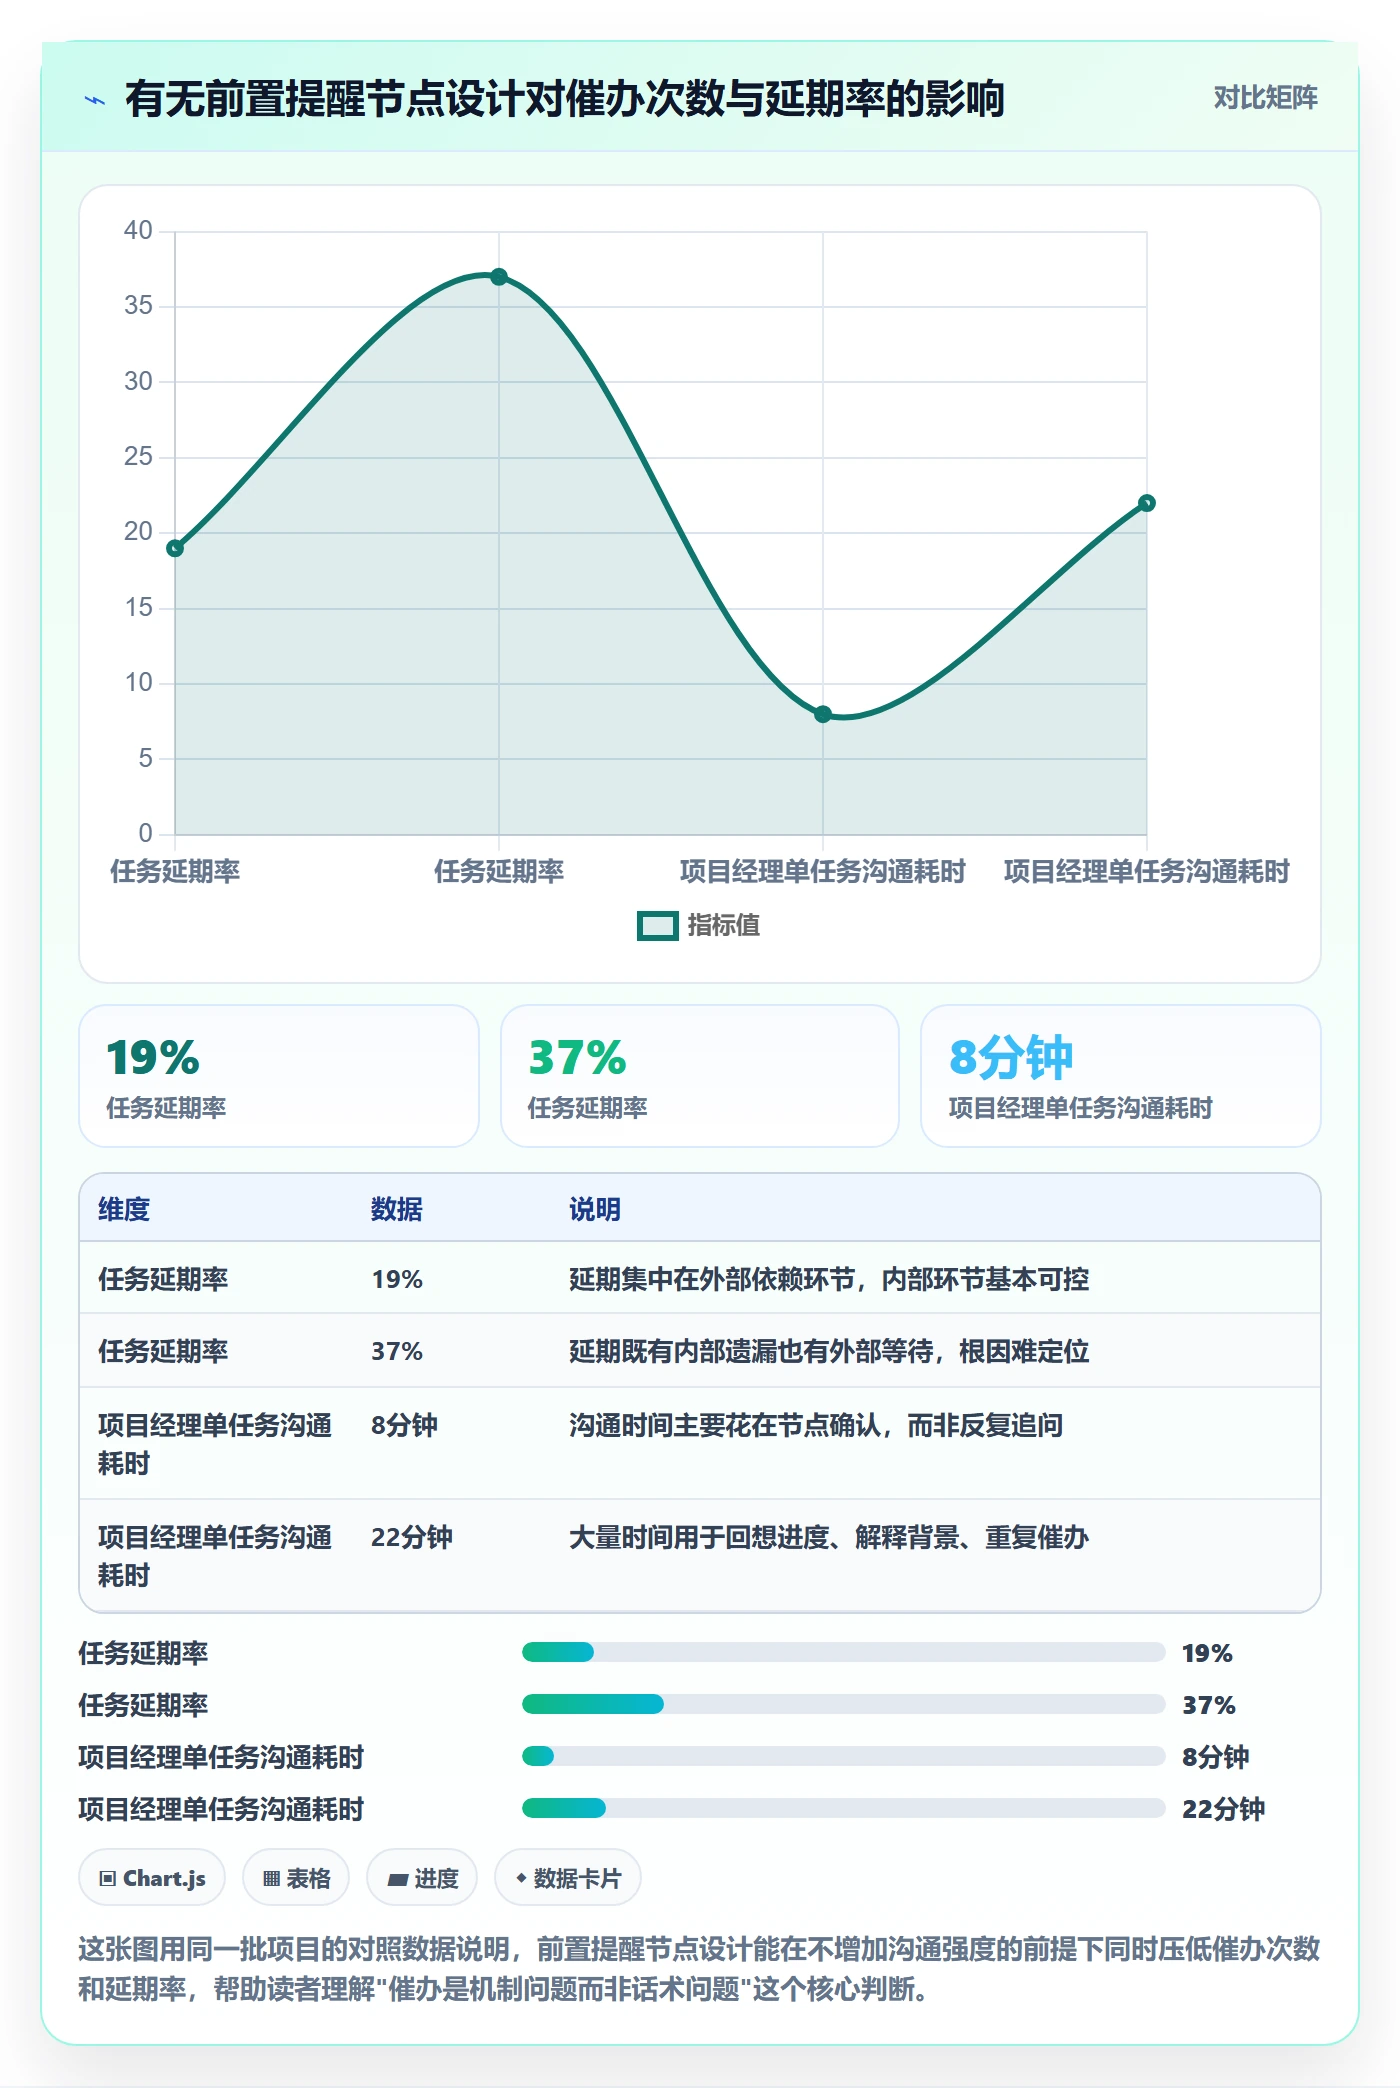Click the first chart data point at 19
This screenshot has width=1400, height=2088.
(x=175, y=548)
